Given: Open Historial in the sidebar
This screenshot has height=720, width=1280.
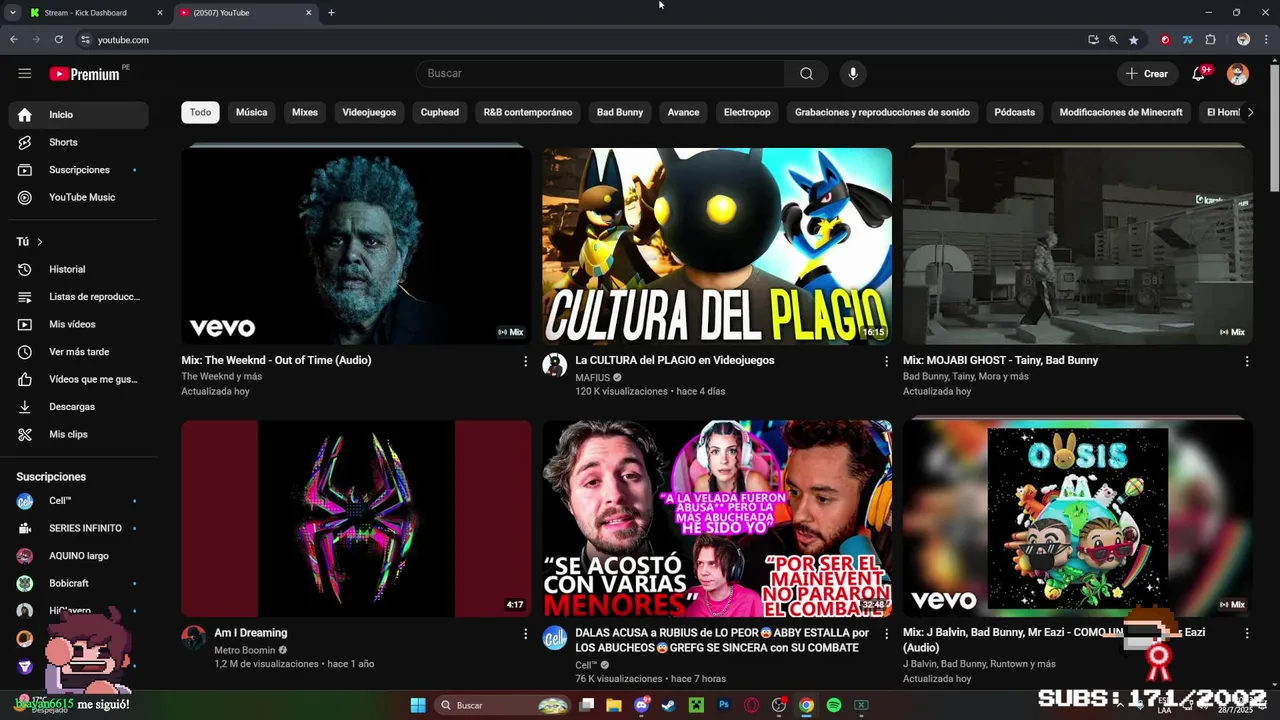Looking at the screenshot, I should point(79,269).
